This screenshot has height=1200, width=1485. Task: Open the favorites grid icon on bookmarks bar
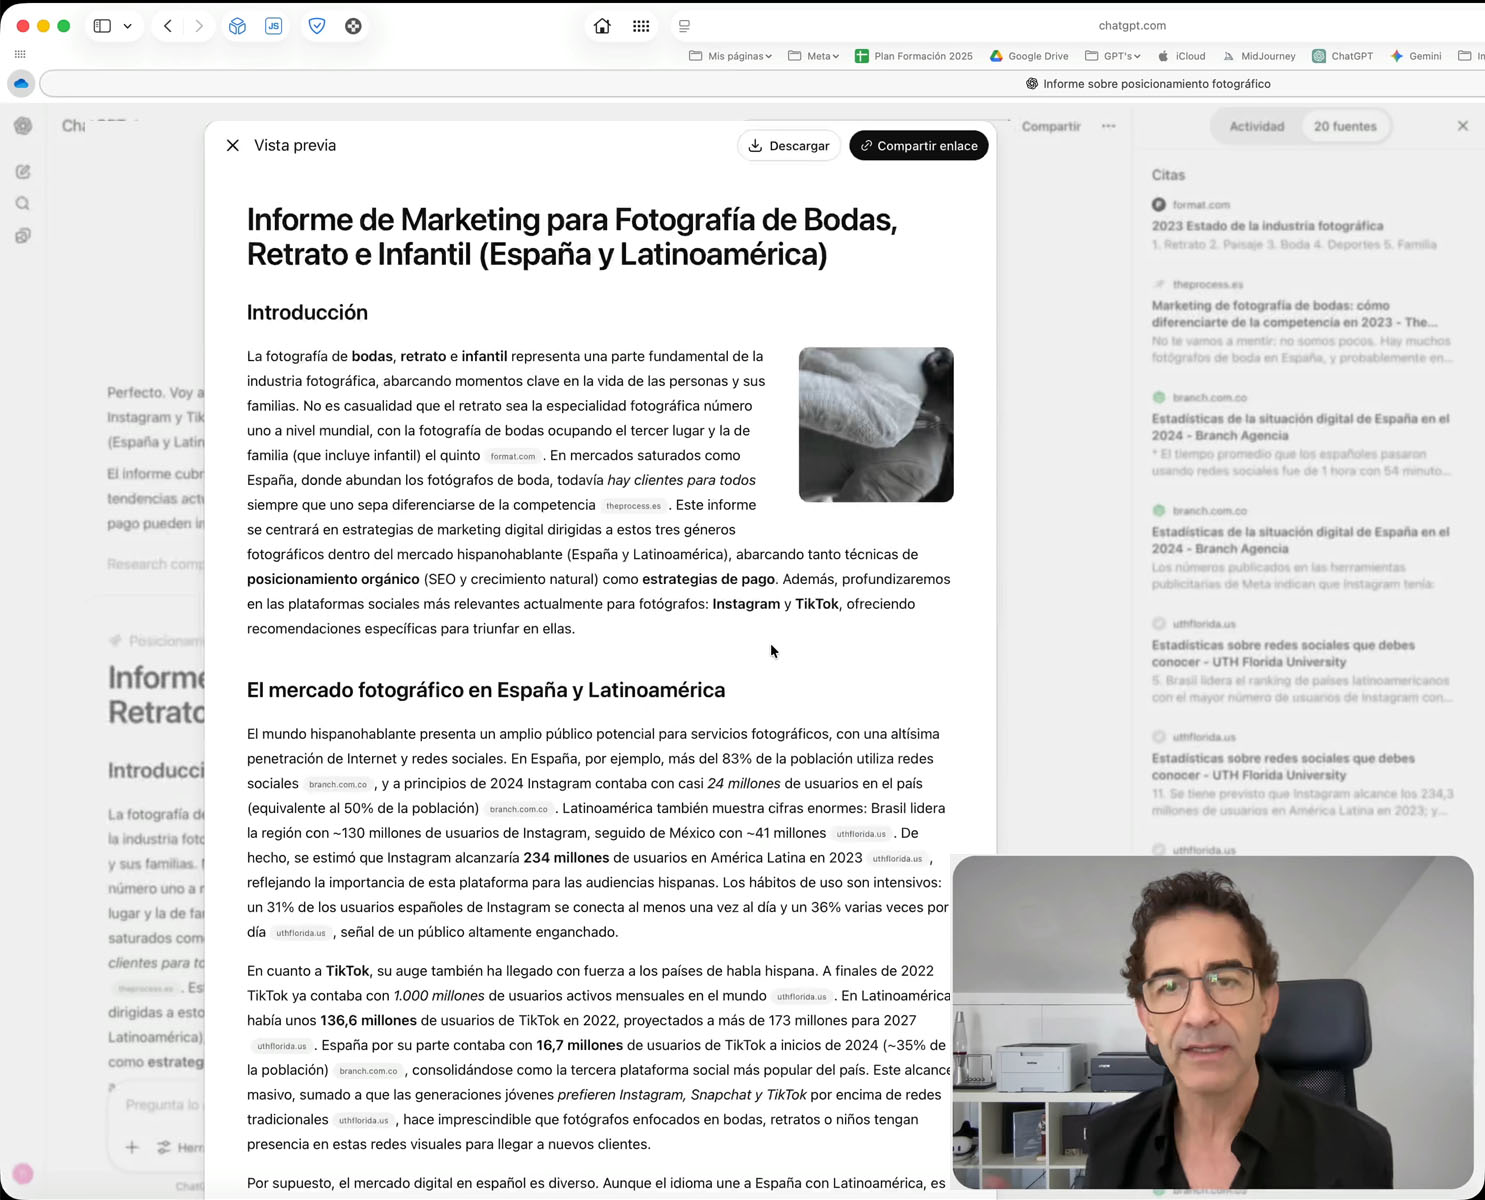pyautogui.click(x=20, y=54)
